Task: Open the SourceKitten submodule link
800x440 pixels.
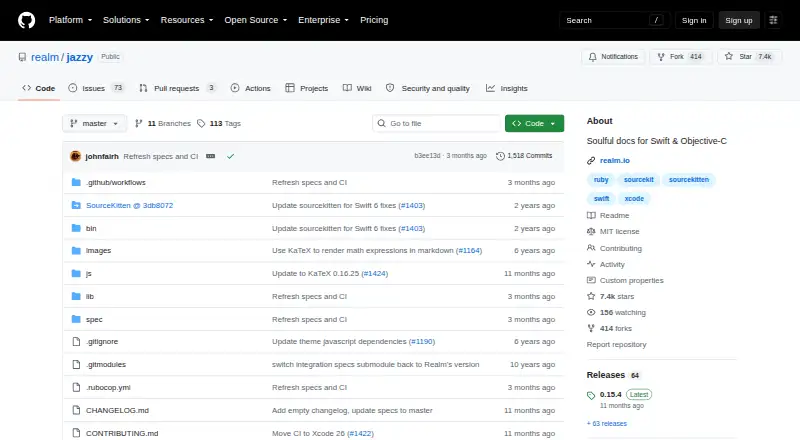Action: (x=130, y=205)
